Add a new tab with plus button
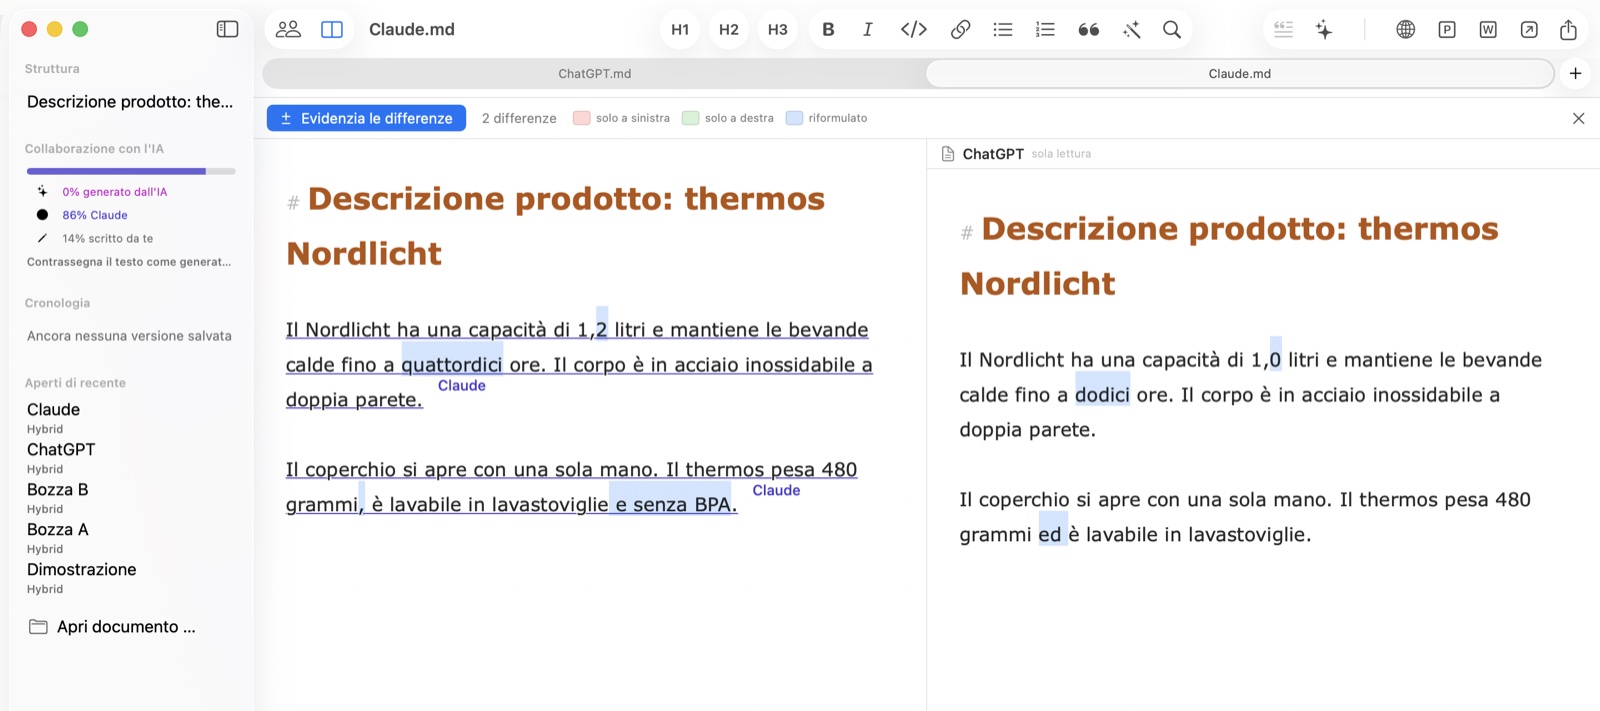The image size is (1600, 711). 1576,73
